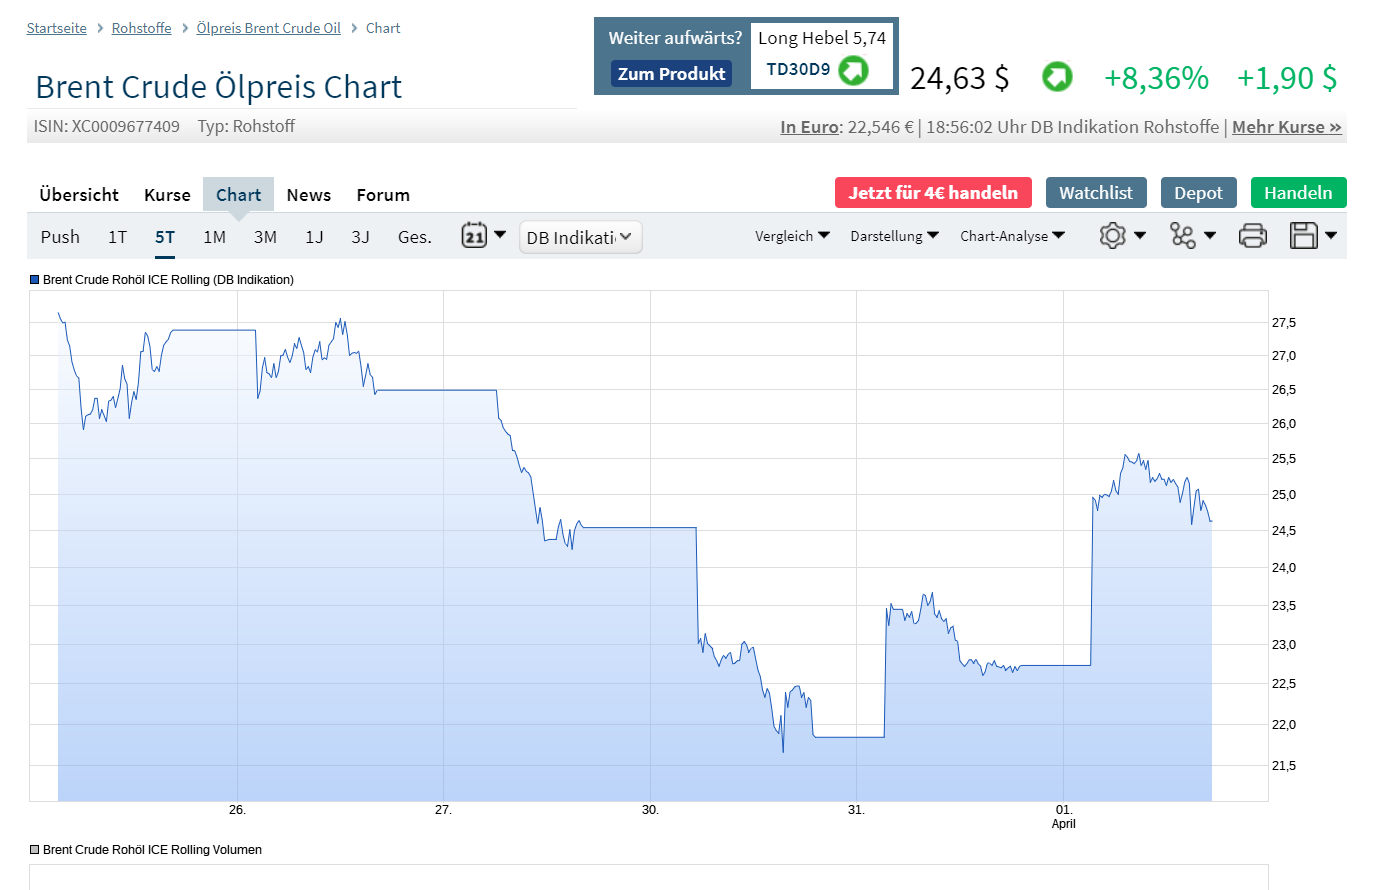Open the News tab
Viewport: 1373px width, 890px height.
tap(309, 194)
